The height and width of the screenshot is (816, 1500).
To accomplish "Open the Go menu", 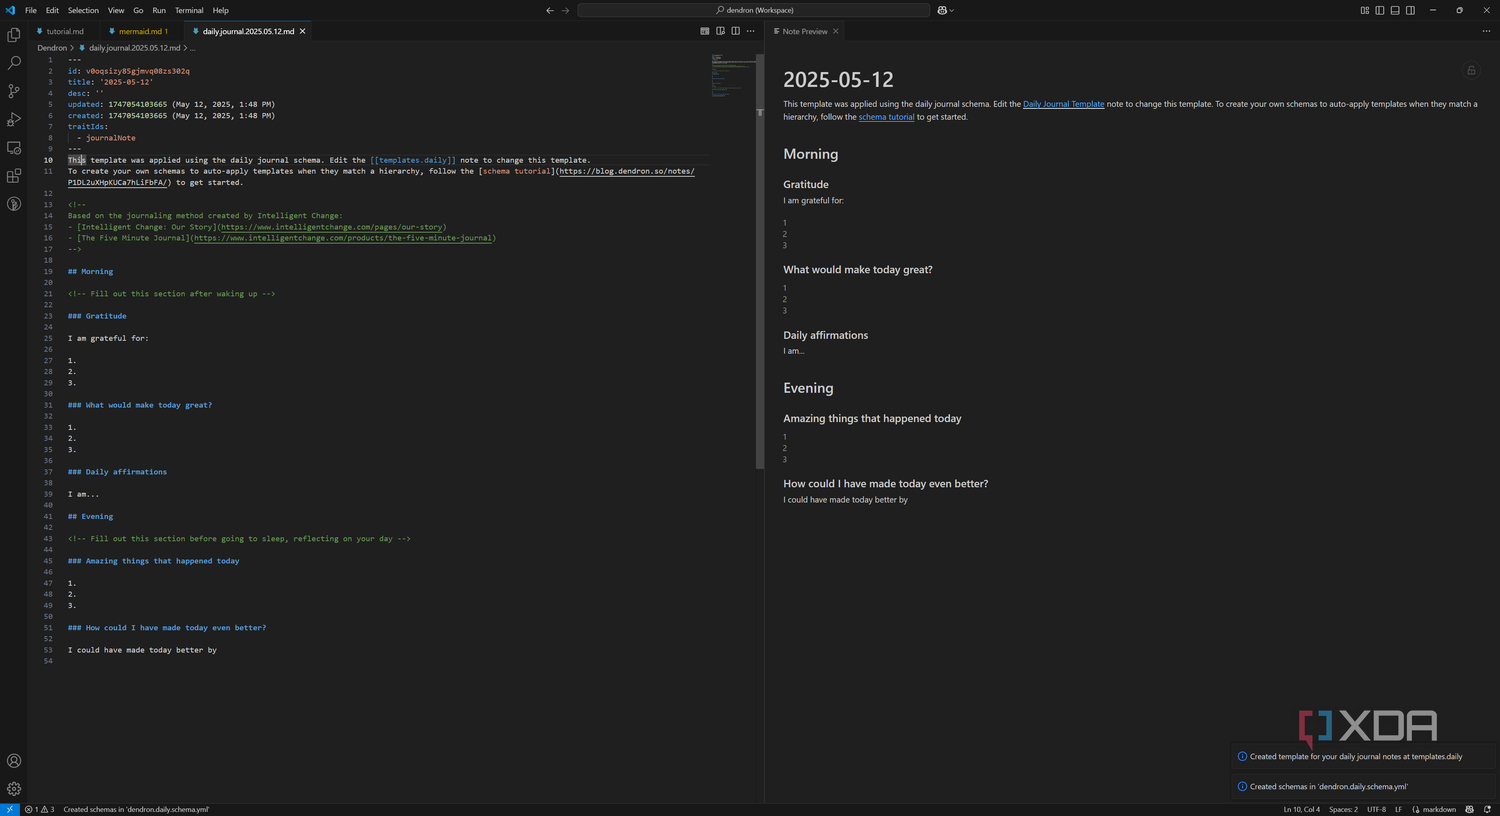I will pyautogui.click(x=138, y=10).
